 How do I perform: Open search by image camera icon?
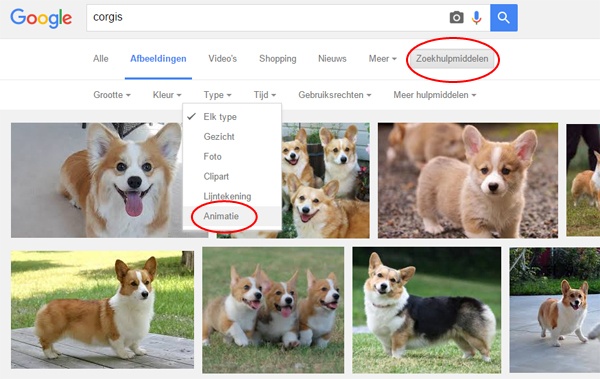coord(456,17)
